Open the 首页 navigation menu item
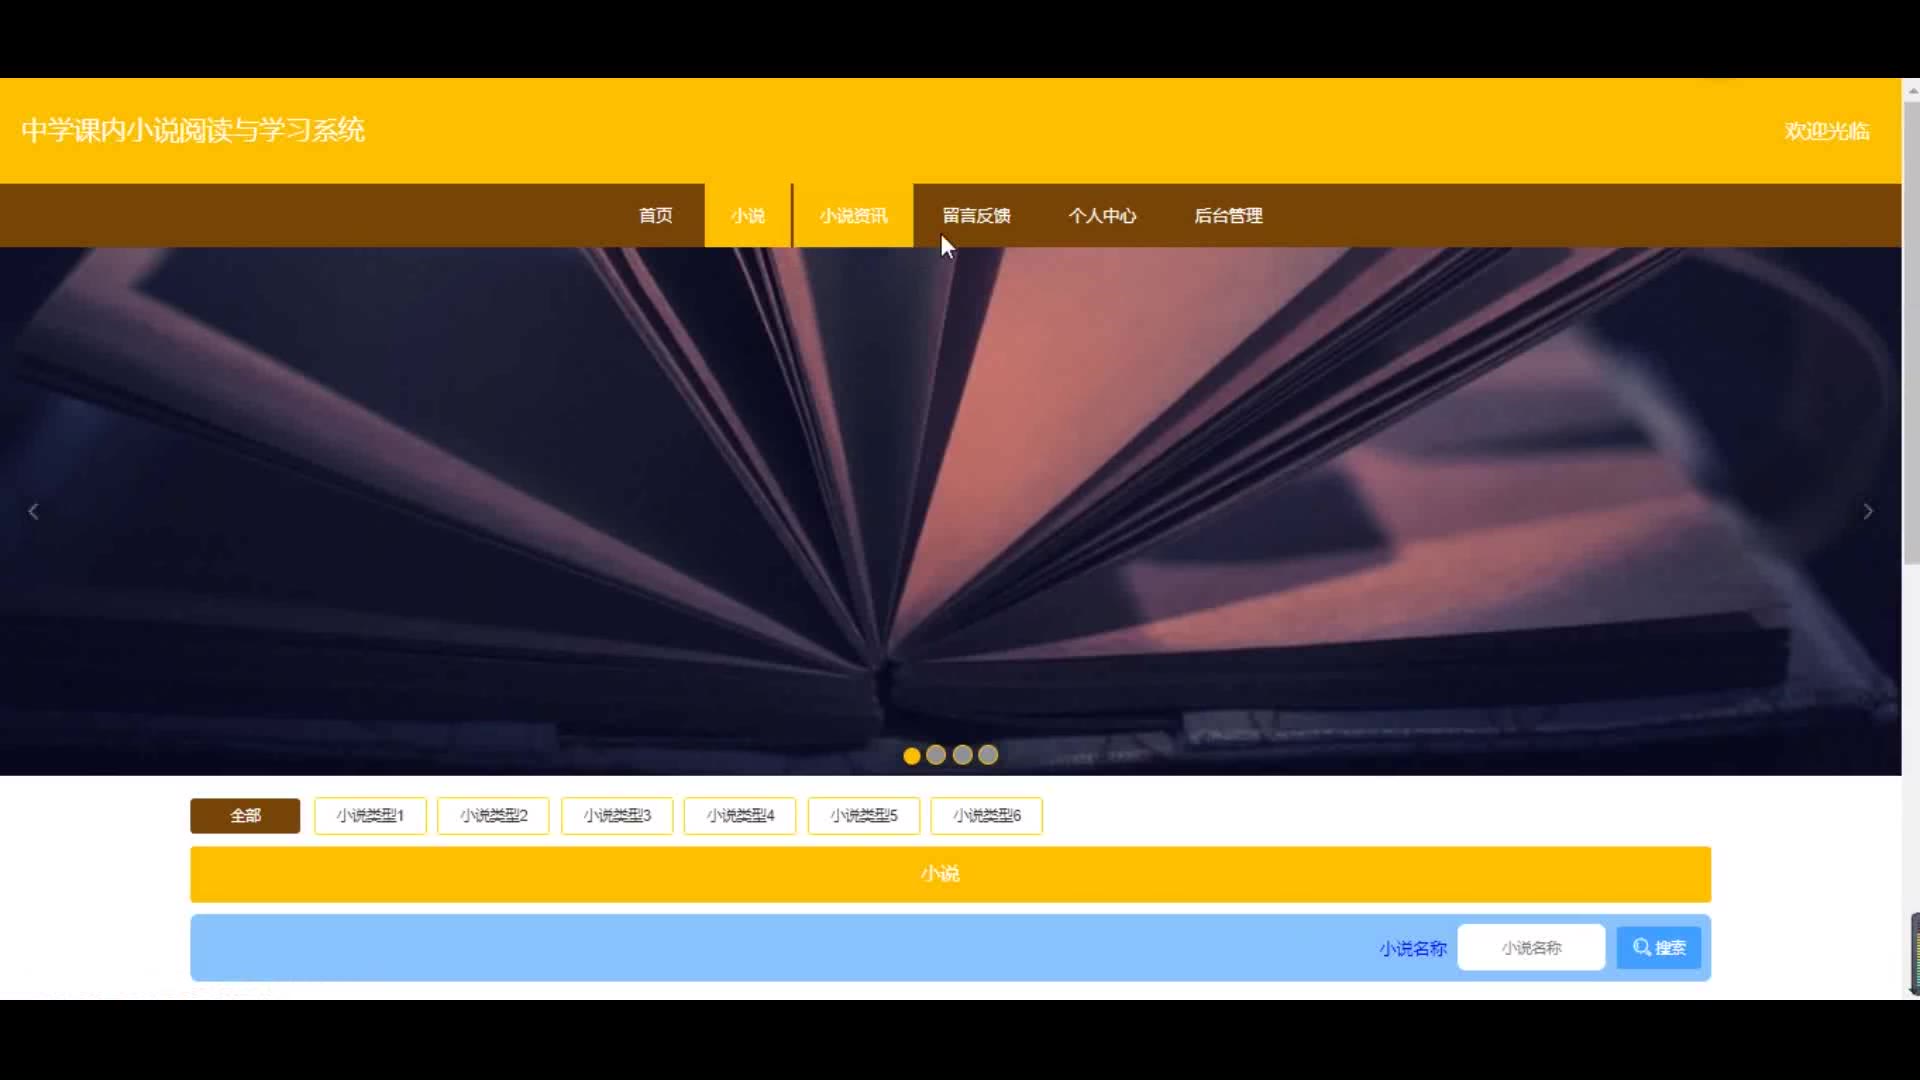This screenshot has height=1080, width=1920. pos(655,215)
